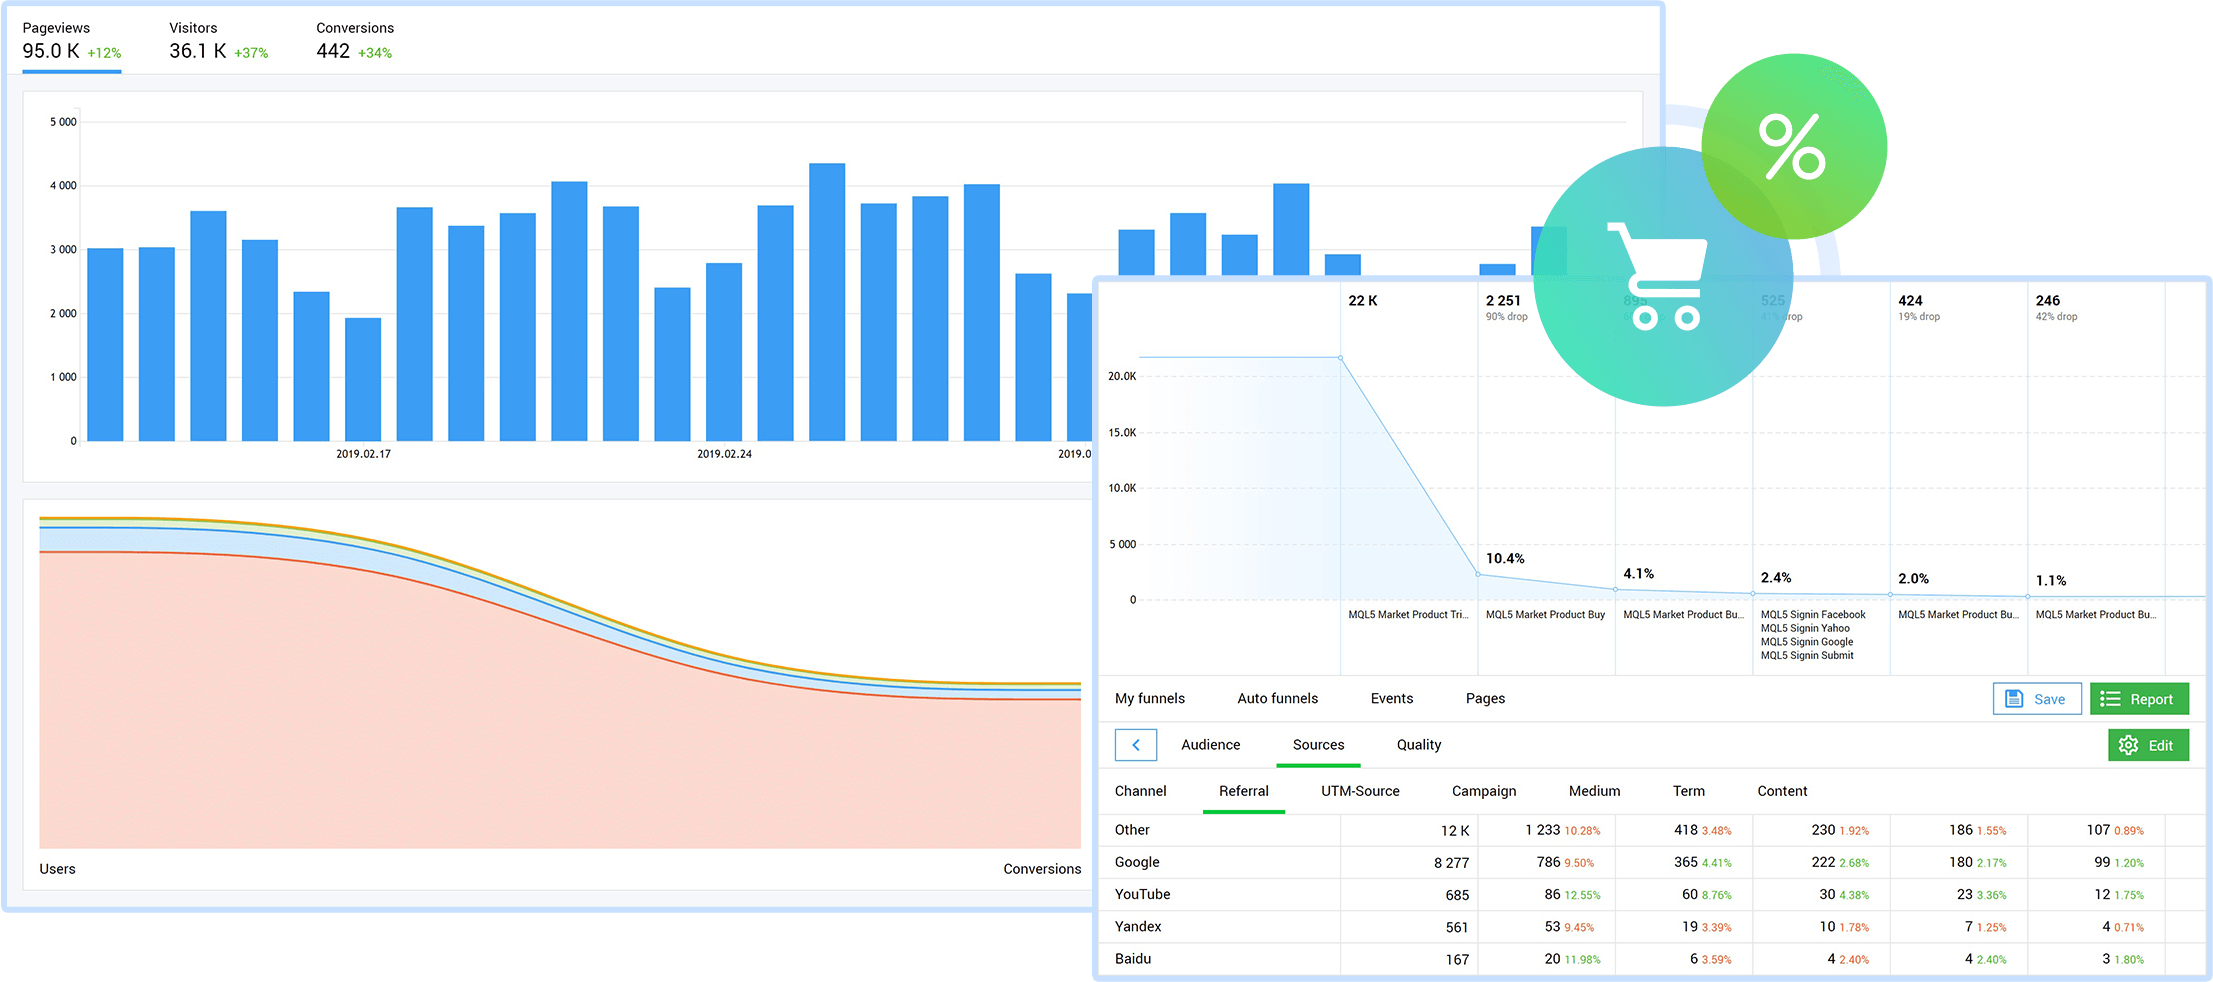Click the 1.1% funnel conversion label
The width and height of the screenshot is (2213, 982).
2050,581
